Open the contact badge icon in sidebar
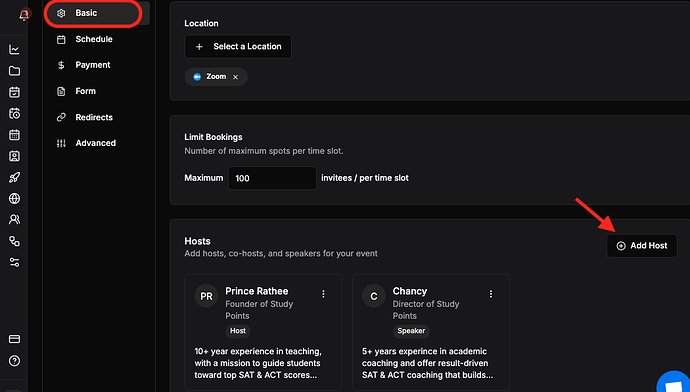Viewport: 690px width, 392px height. [14, 156]
